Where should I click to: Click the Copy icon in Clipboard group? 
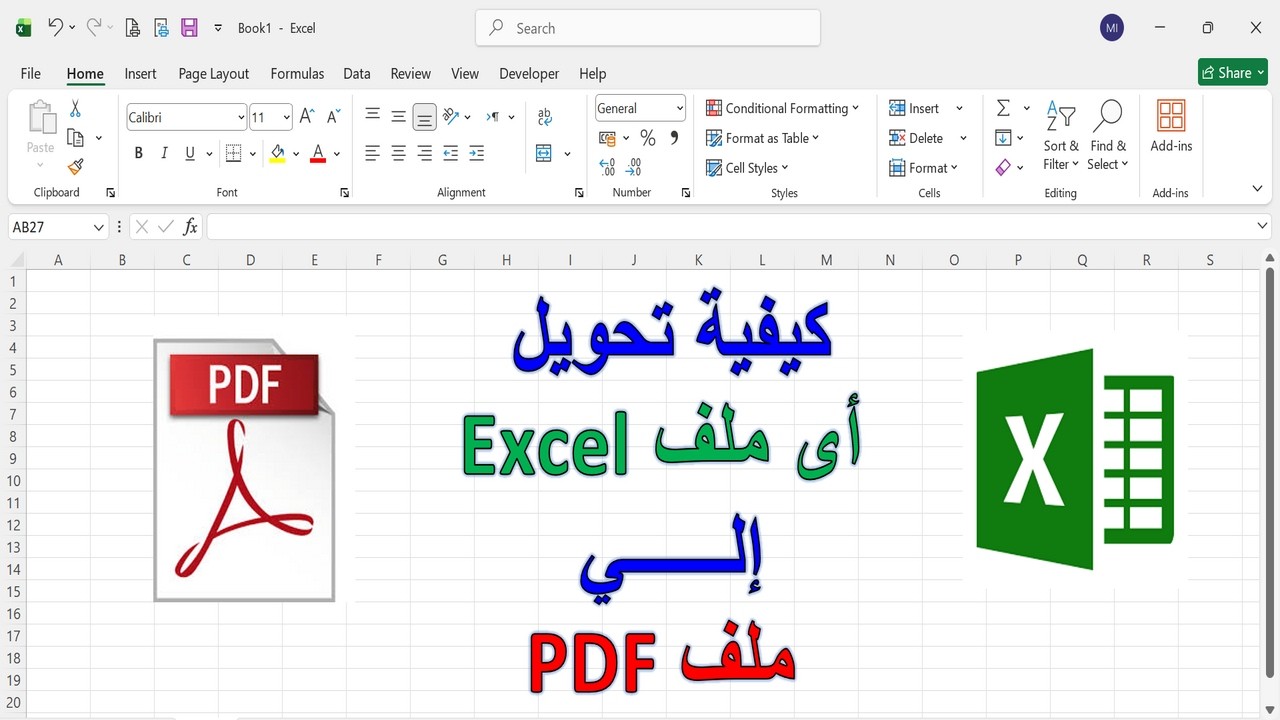pyautogui.click(x=75, y=138)
